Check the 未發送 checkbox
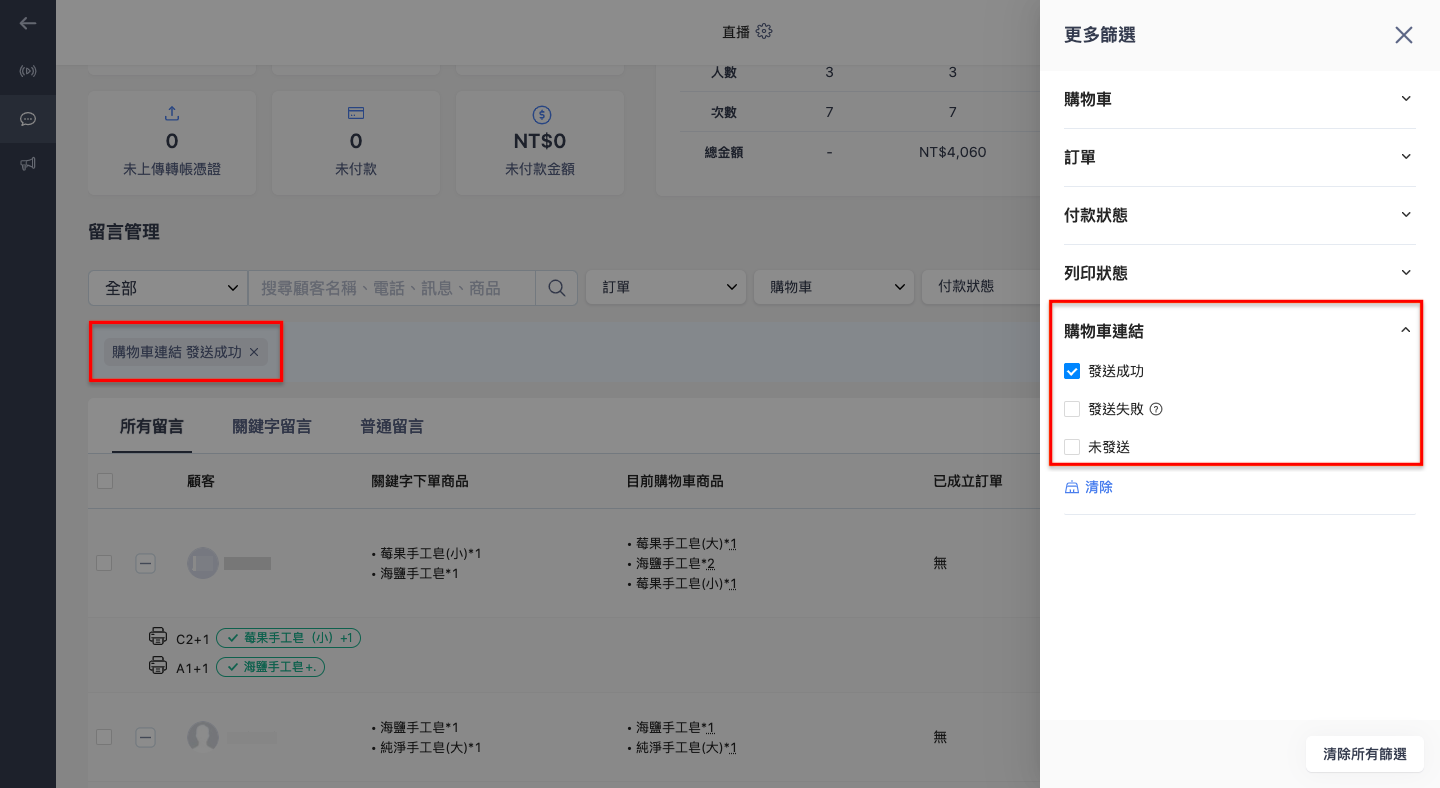1440x788 pixels. [1072, 447]
